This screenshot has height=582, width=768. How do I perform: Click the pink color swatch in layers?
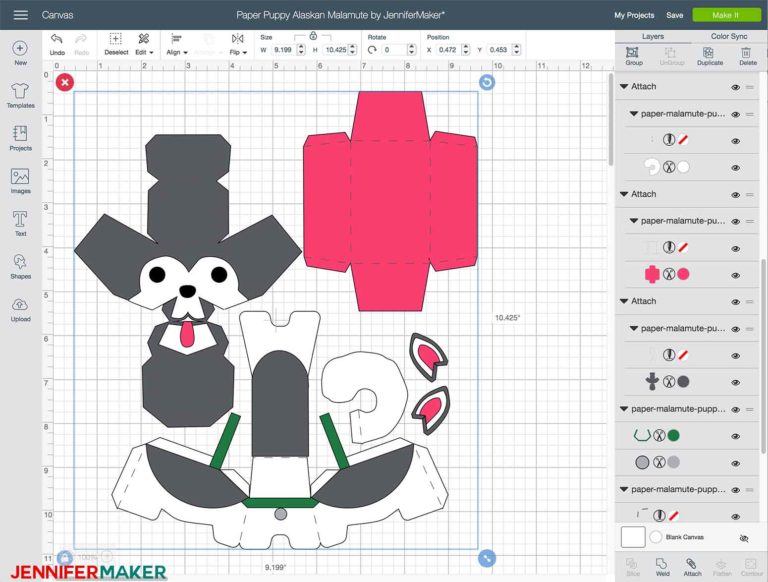coord(683,274)
